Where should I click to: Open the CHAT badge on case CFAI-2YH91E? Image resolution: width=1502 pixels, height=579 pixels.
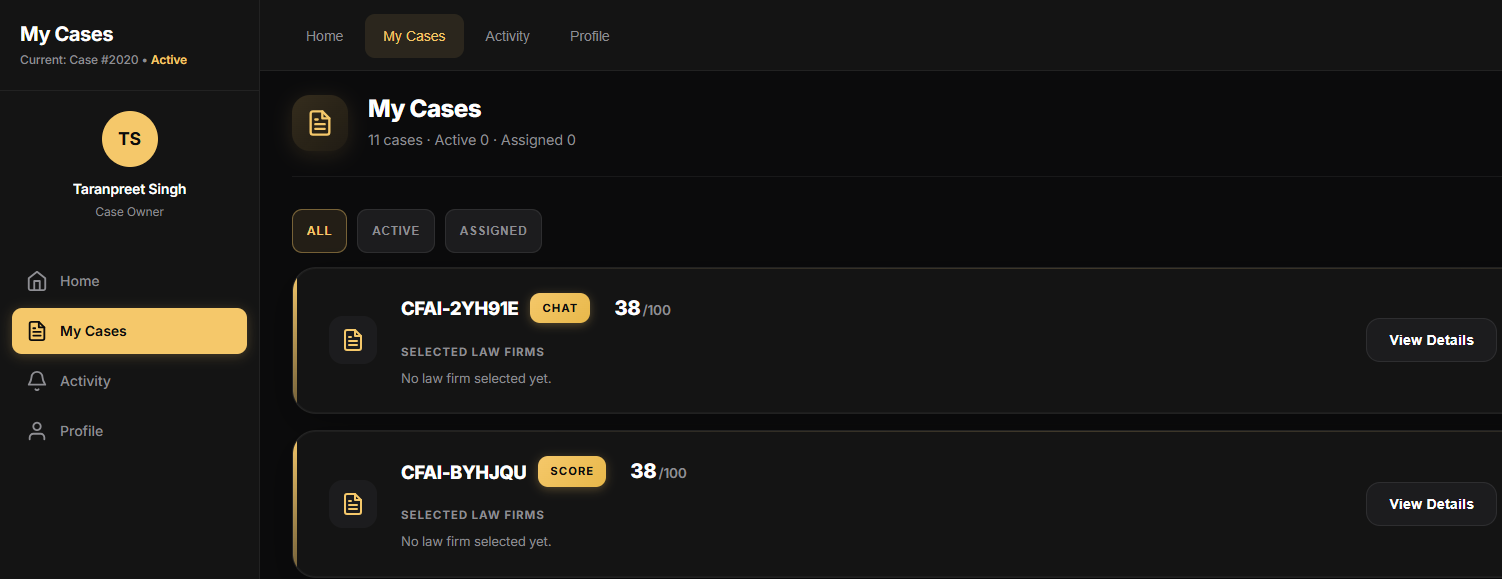point(559,308)
